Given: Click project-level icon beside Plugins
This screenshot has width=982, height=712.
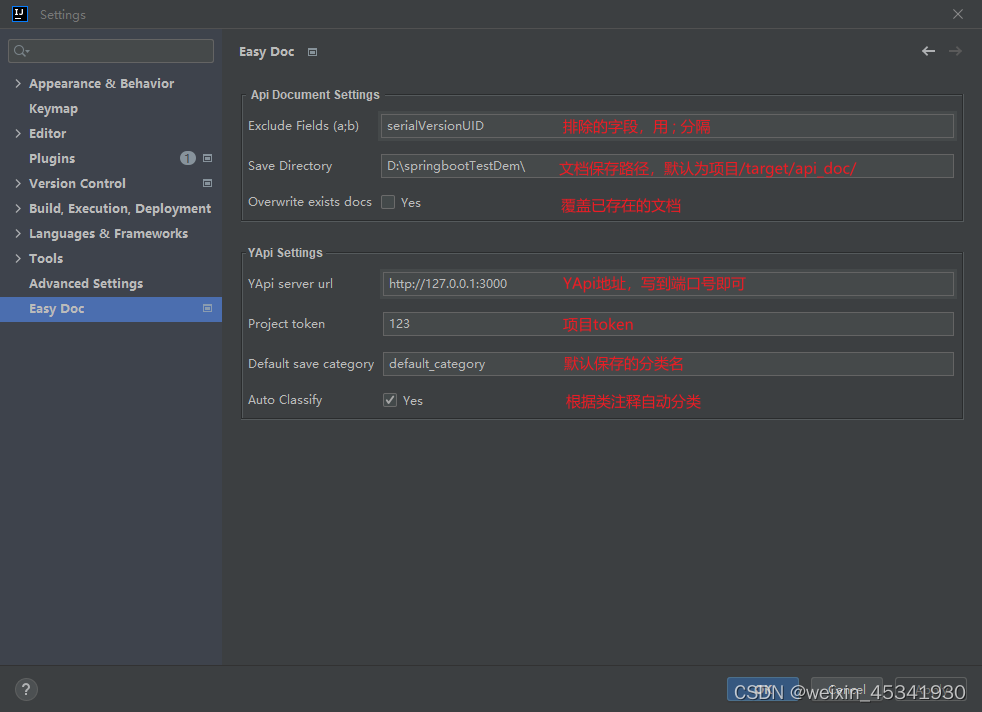Looking at the screenshot, I should pyautogui.click(x=207, y=158).
